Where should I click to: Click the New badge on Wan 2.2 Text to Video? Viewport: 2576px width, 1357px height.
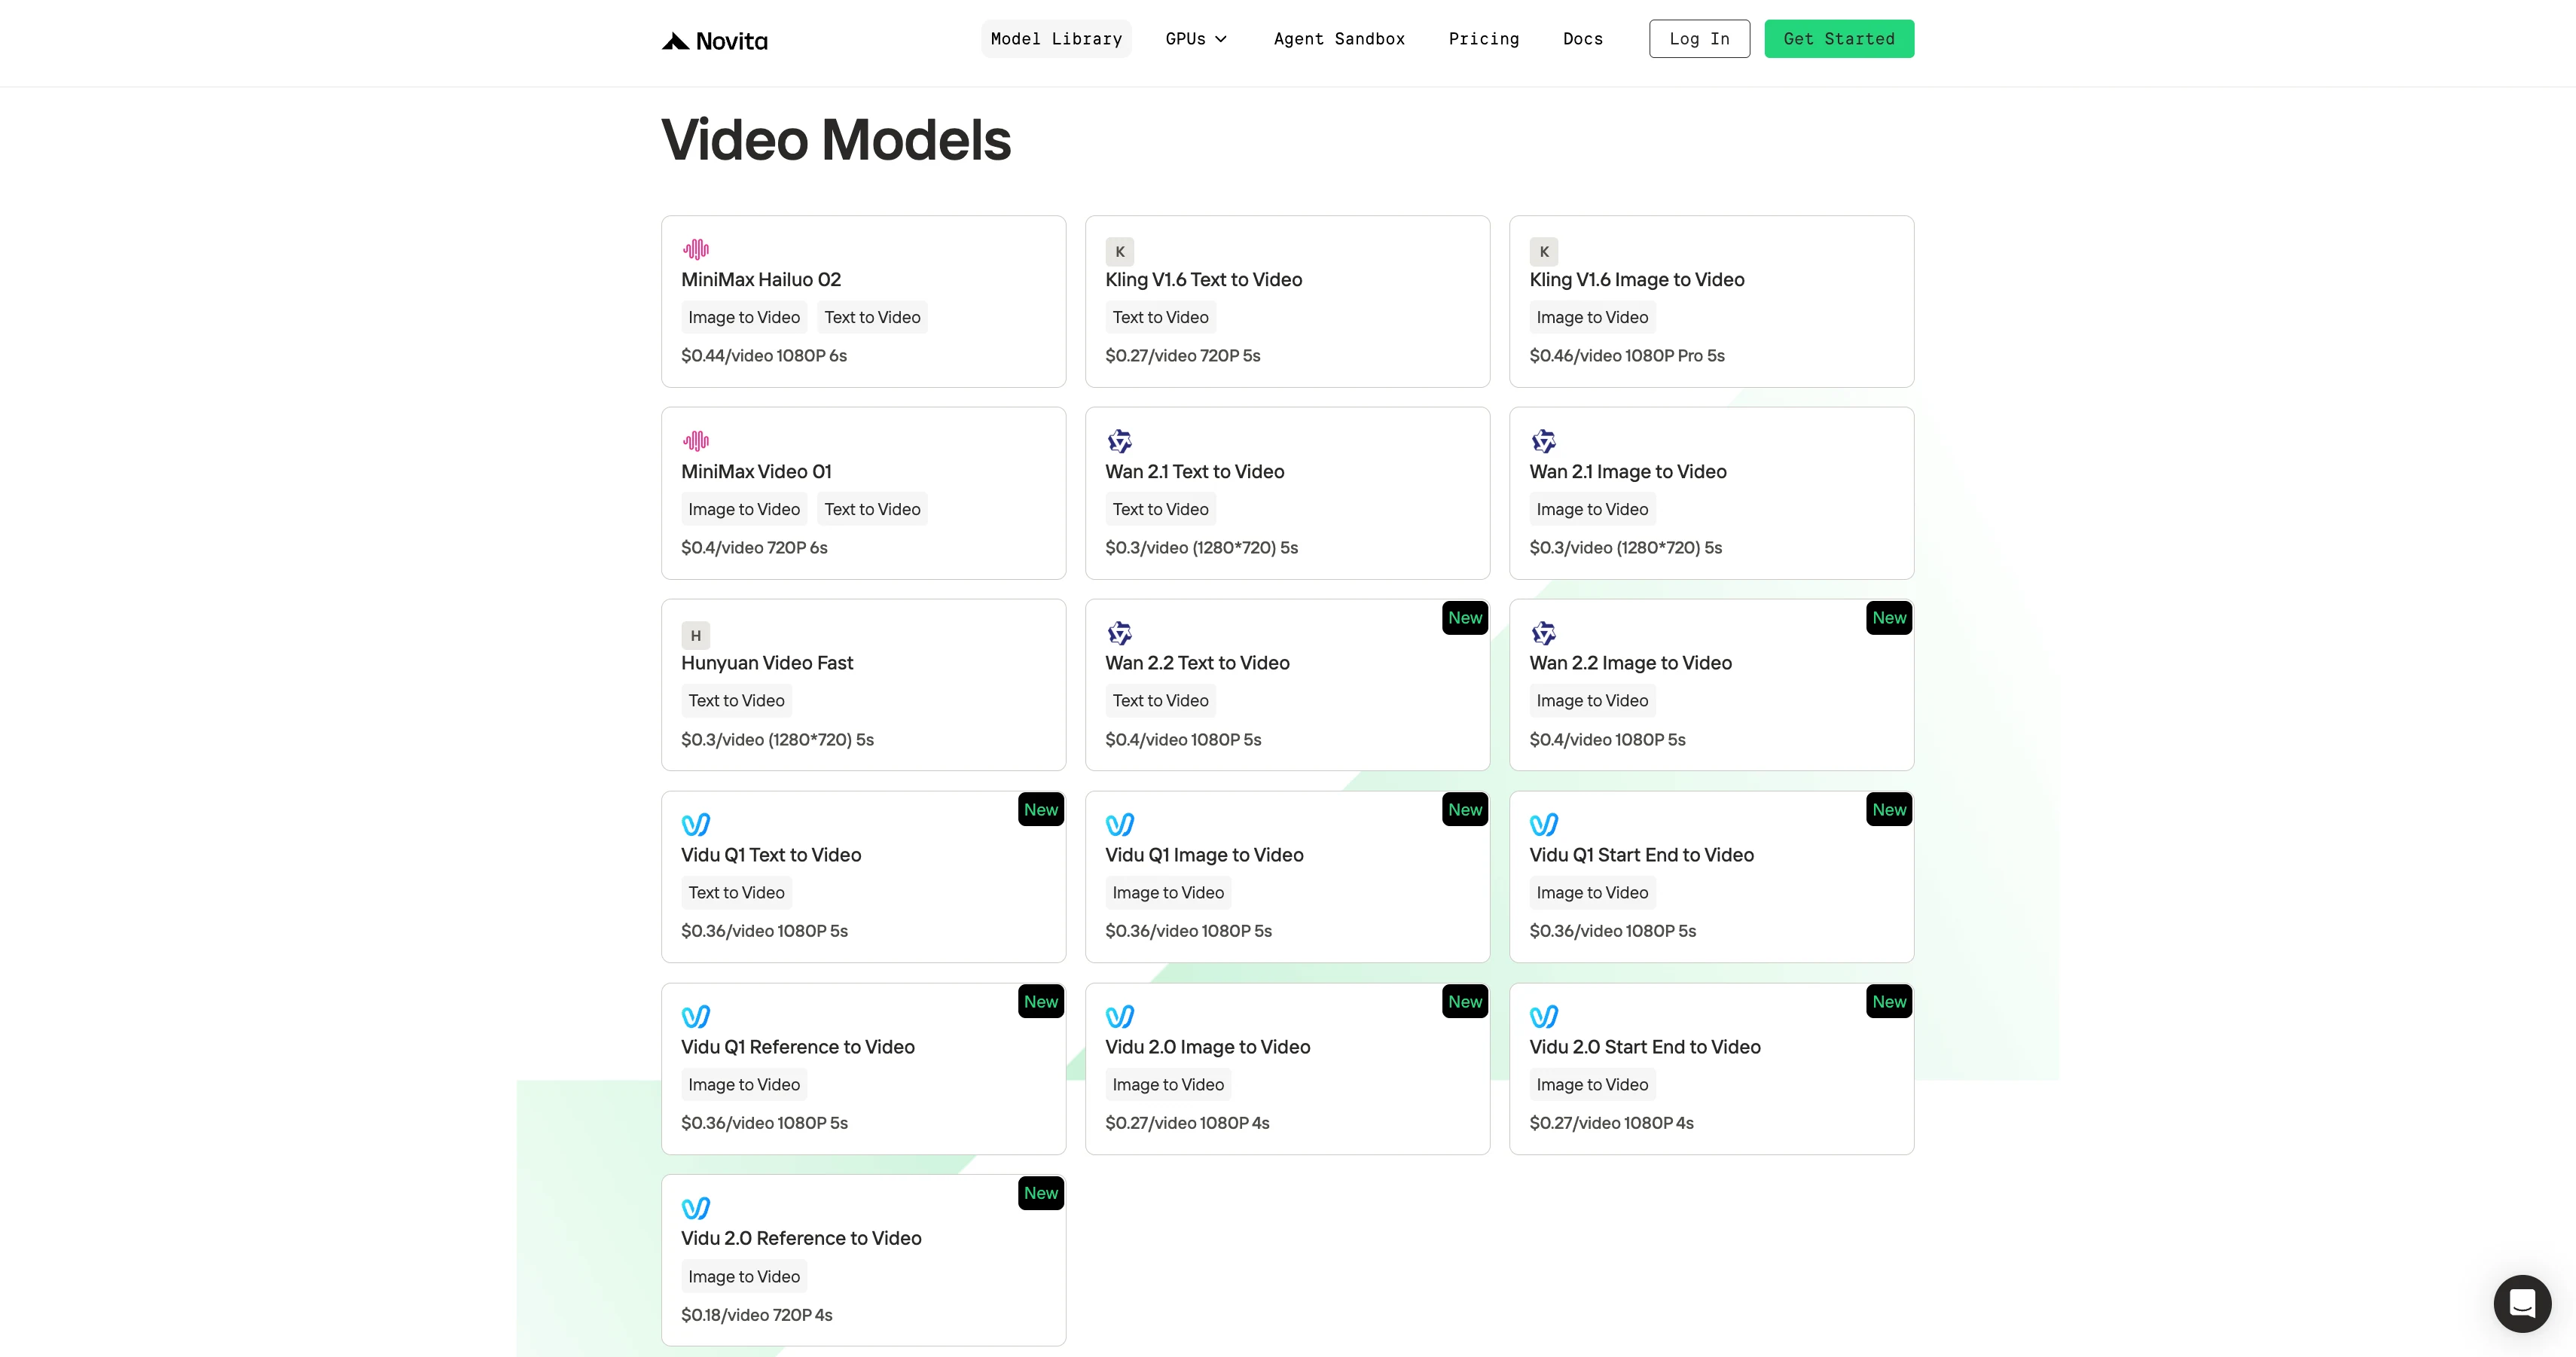coord(1465,618)
